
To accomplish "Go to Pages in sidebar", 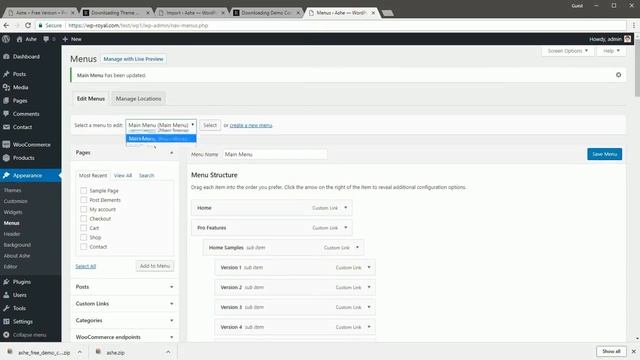I will pos(20,100).
